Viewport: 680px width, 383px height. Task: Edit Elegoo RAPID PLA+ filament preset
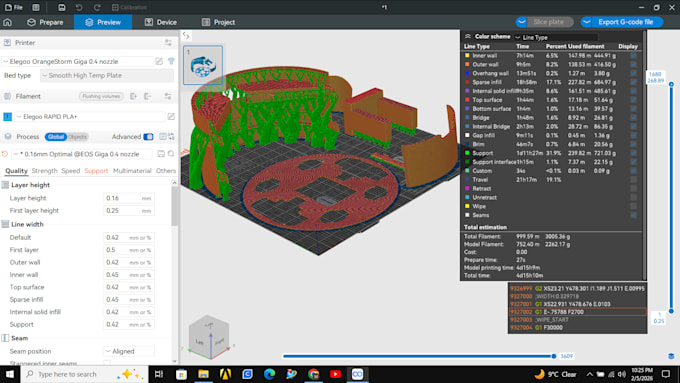[x=171, y=117]
